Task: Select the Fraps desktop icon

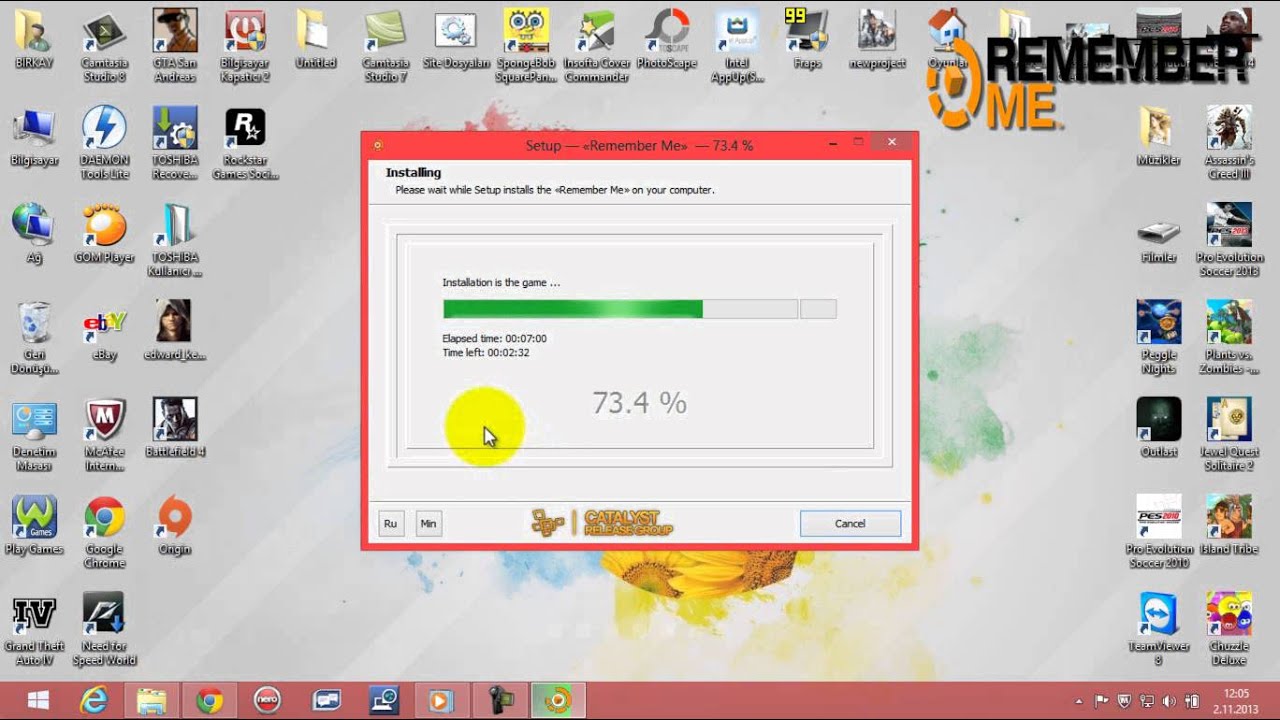Action: click(807, 40)
